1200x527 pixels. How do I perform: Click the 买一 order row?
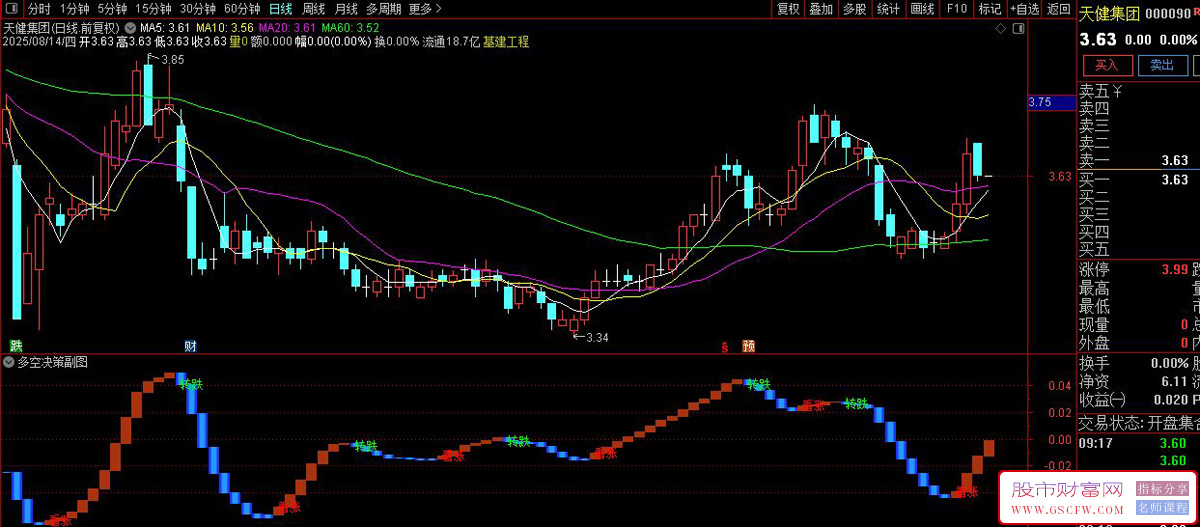click(x=1137, y=179)
